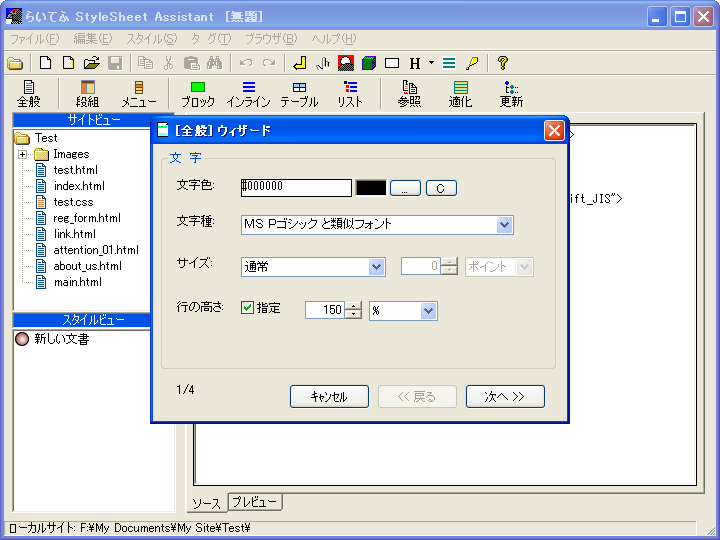The height and width of the screenshot is (540, 720).
Task: Open the ファイル(F) menu
Action: point(35,39)
